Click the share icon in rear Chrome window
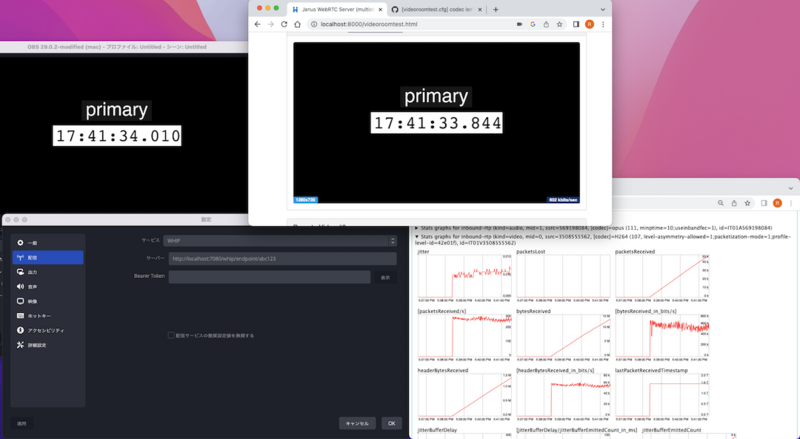The image size is (800, 439). 734,203
